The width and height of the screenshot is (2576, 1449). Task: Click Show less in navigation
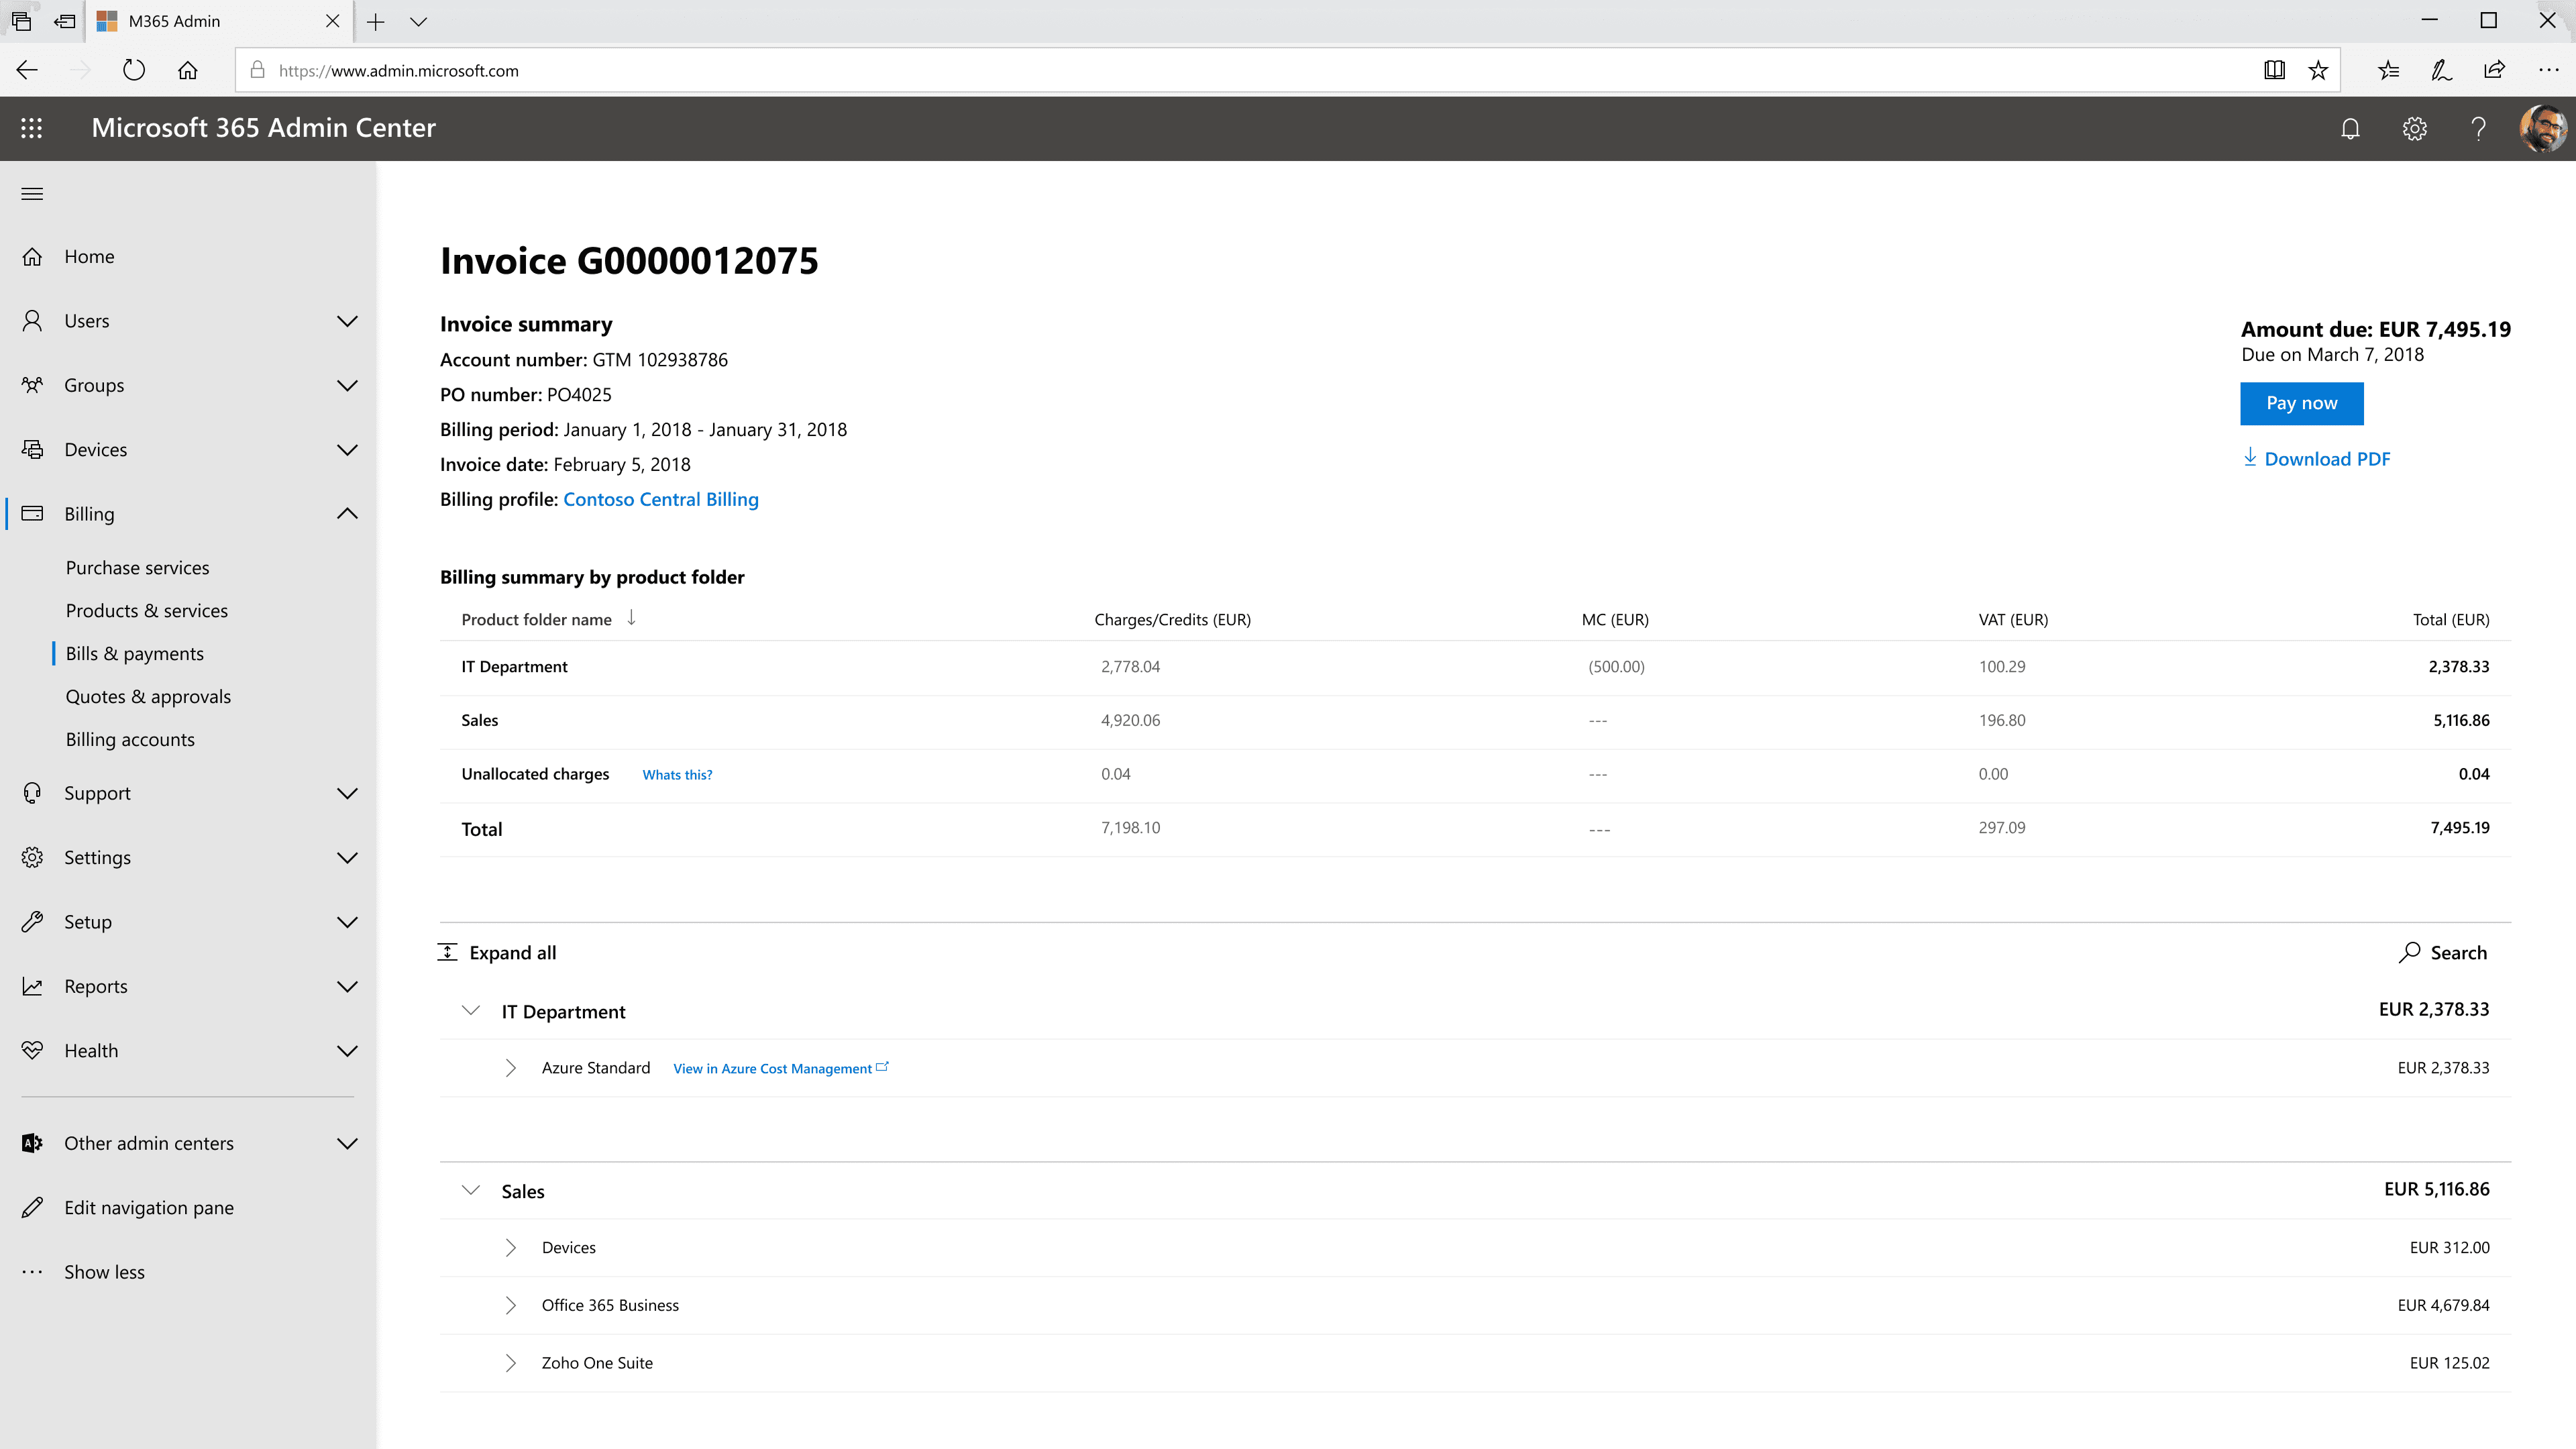pyautogui.click(x=104, y=1272)
